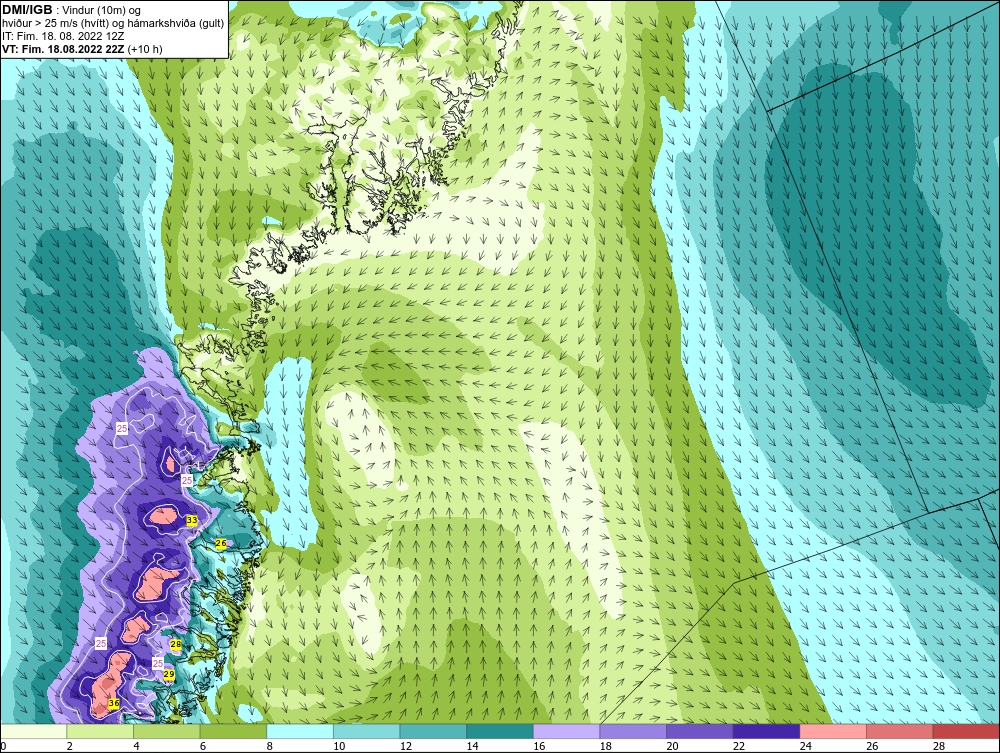Click the legend tick value "2"
Viewport: 1000px width, 753px height.
click(70, 746)
